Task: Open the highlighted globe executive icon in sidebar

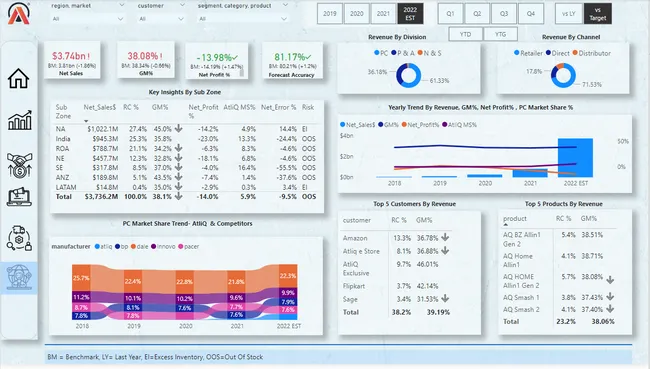Action: [x=19, y=277]
